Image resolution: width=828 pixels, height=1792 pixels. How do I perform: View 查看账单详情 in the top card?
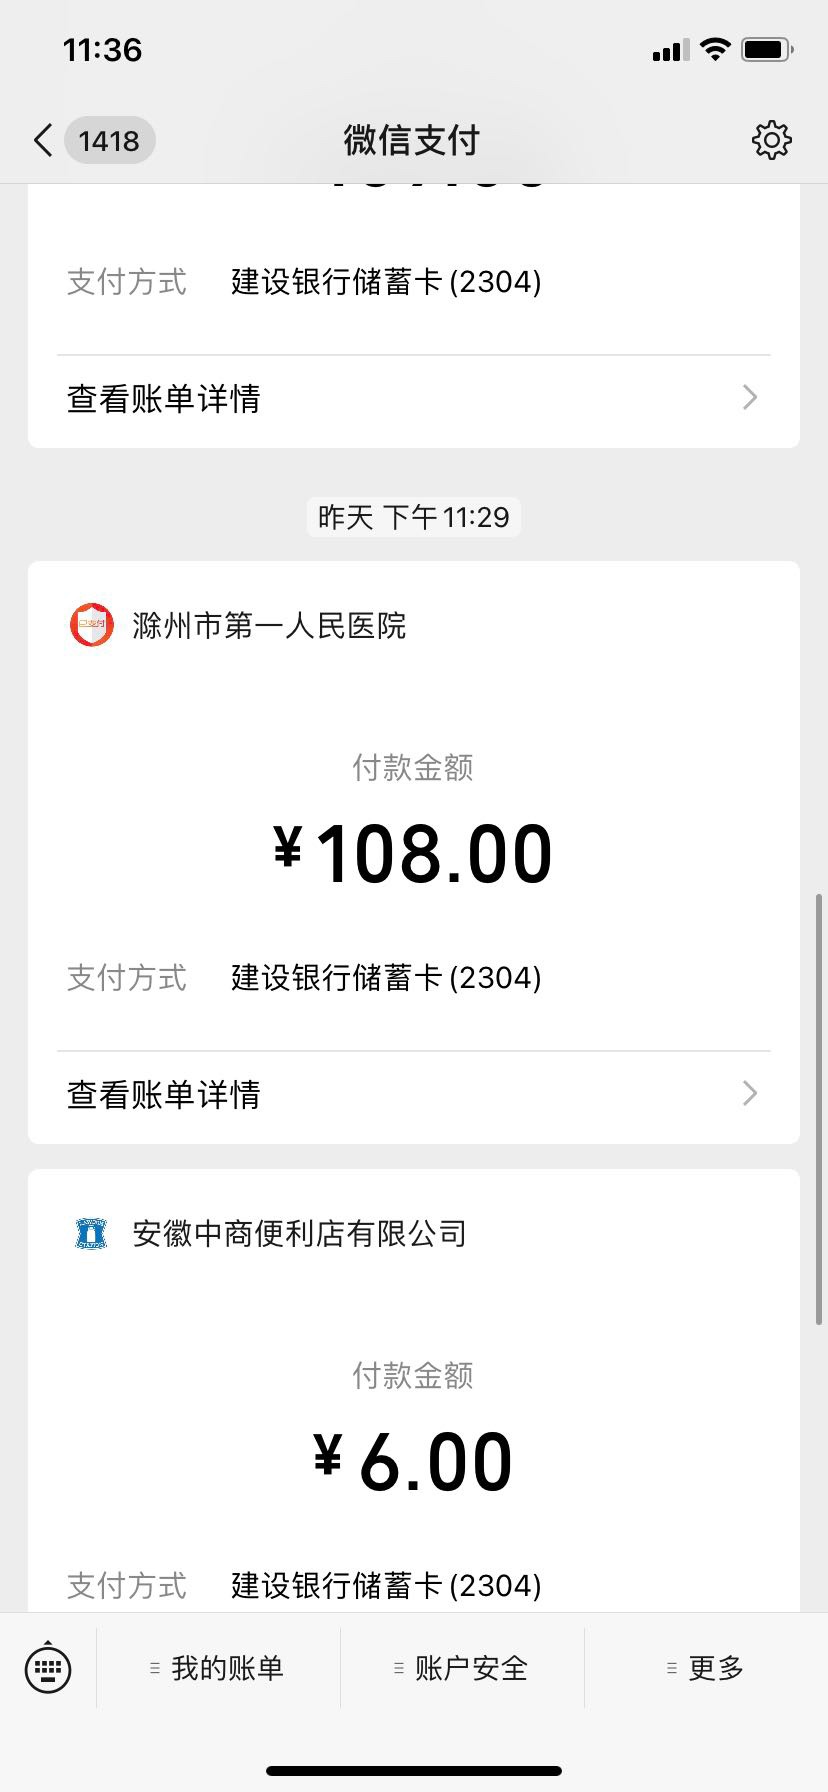(164, 399)
